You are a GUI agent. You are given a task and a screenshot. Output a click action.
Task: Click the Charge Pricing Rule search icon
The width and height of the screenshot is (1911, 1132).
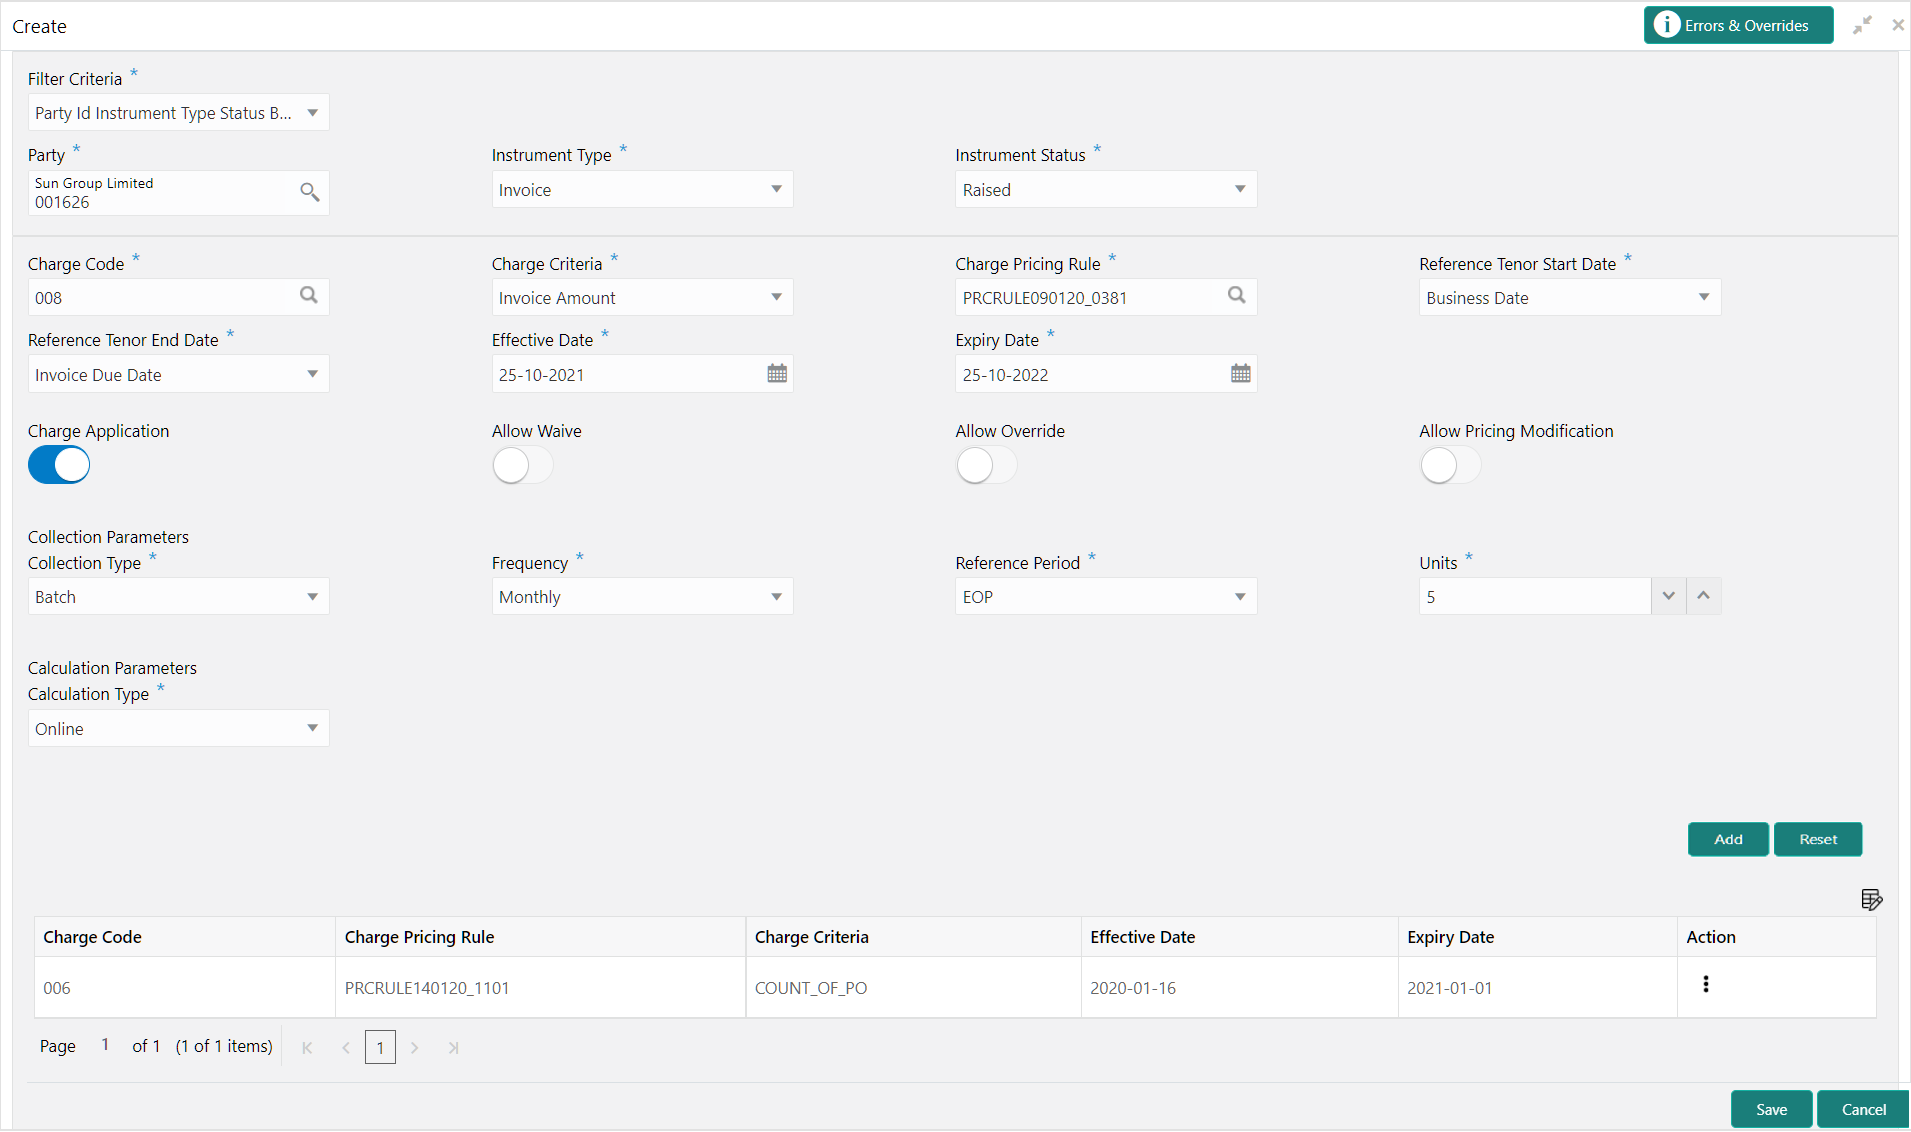[x=1237, y=296]
